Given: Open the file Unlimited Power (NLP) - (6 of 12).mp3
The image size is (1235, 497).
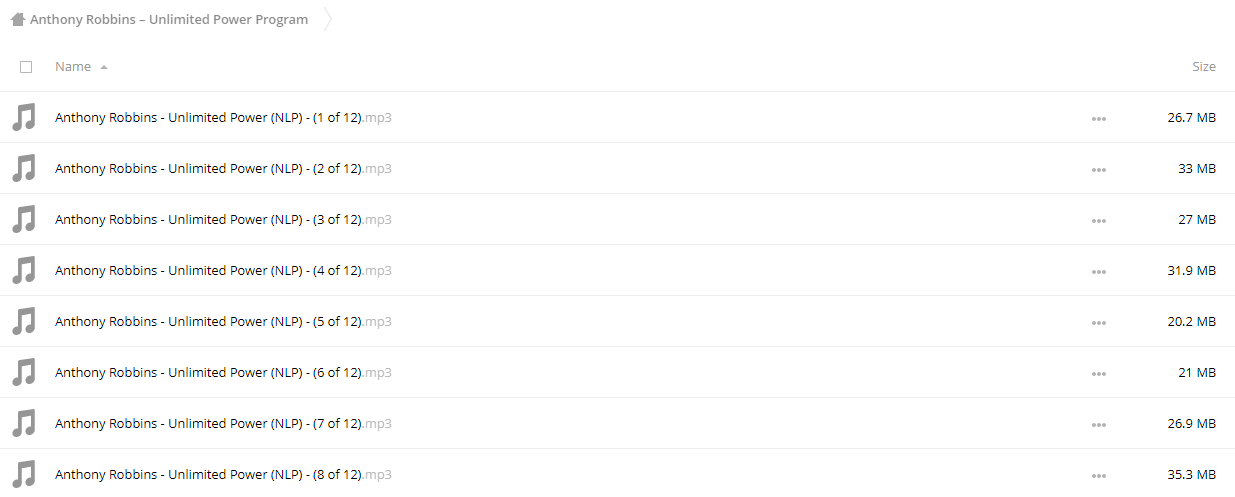Looking at the screenshot, I should click(223, 372).
